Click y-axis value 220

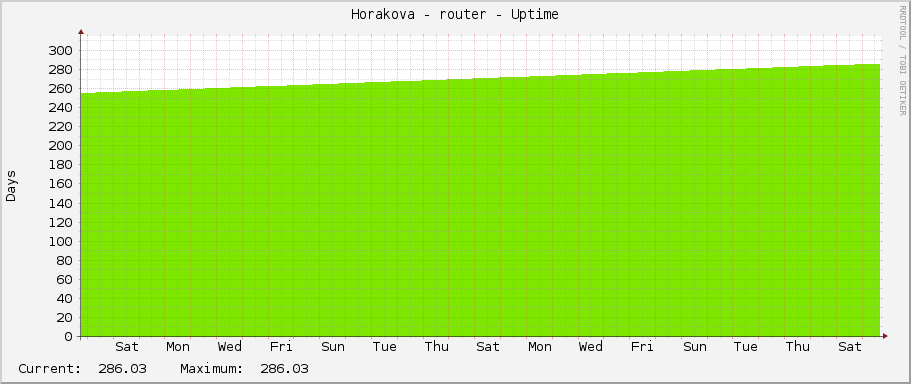point(61,127)
